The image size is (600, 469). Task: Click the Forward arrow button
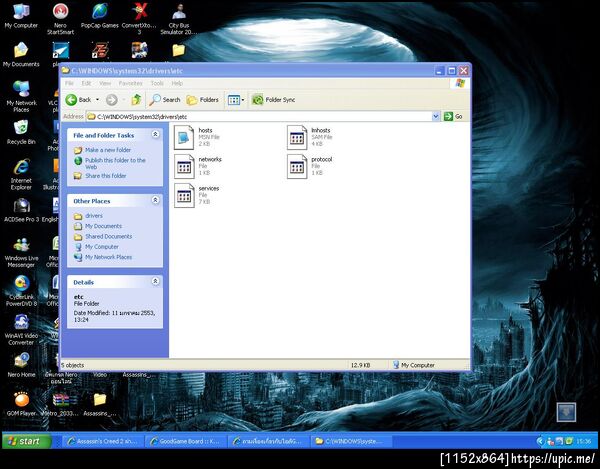pos(112,100)
